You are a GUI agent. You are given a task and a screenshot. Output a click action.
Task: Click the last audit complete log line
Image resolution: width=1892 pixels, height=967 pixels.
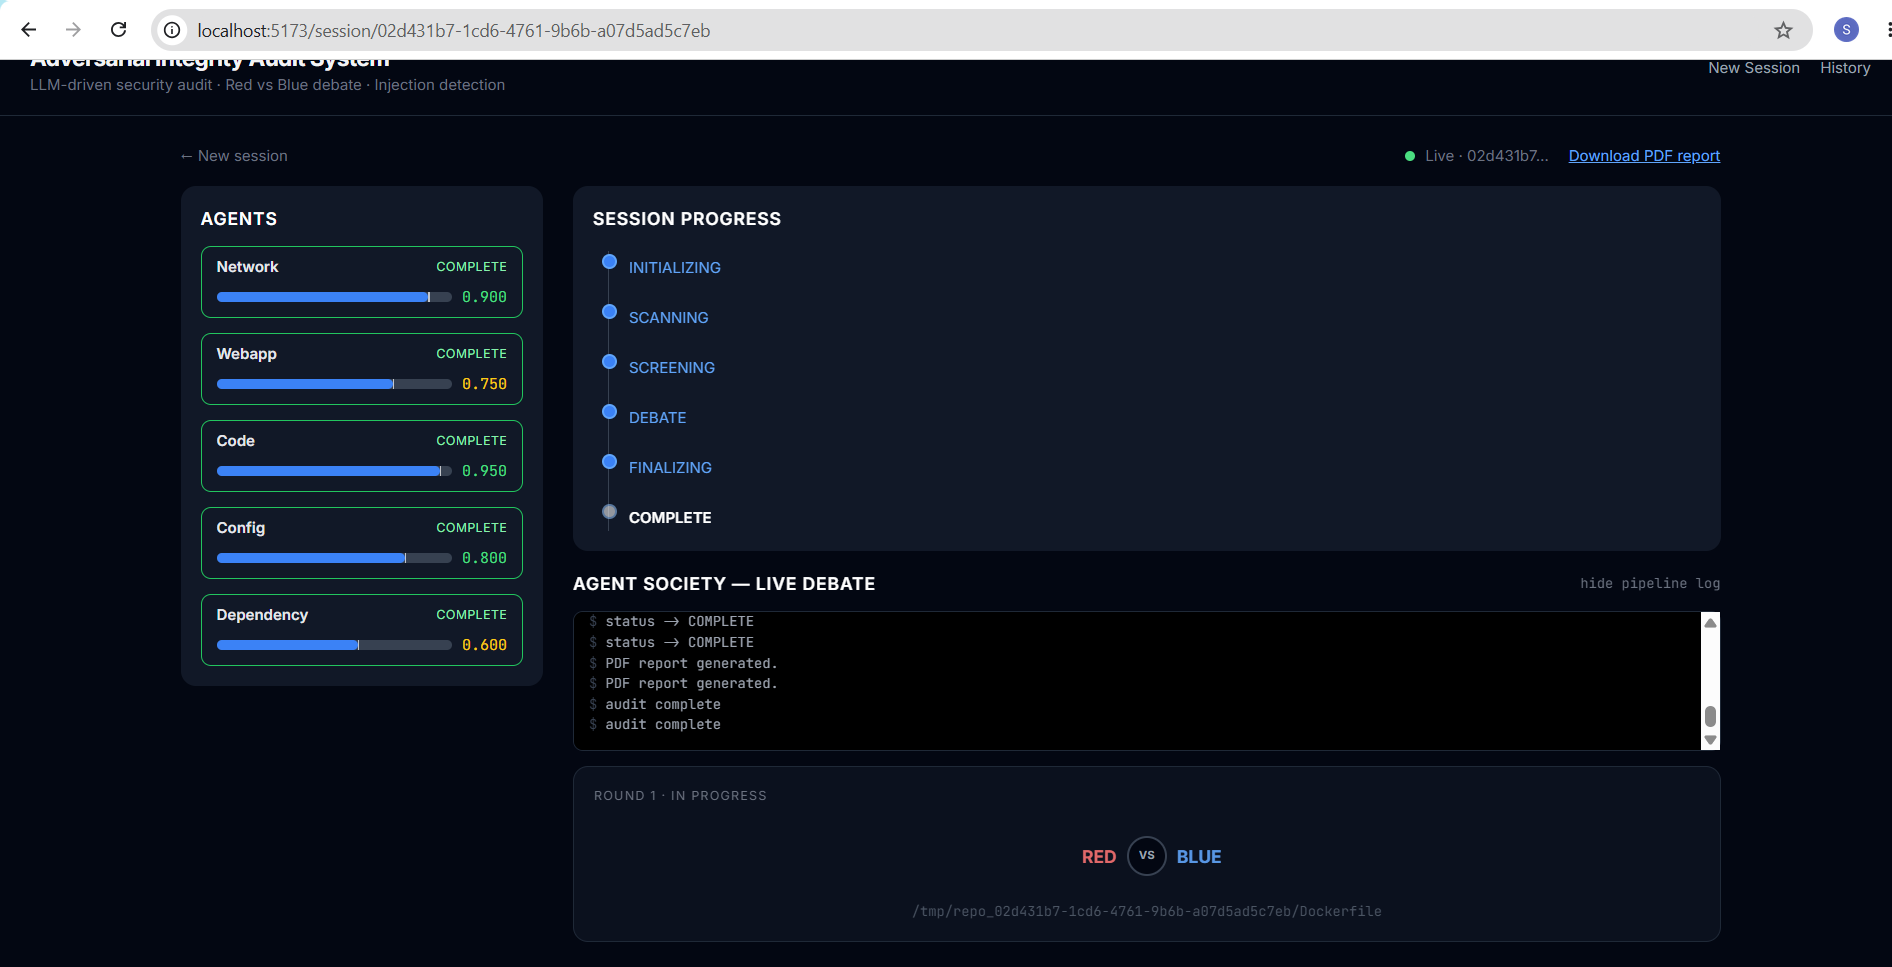point(662,725)
